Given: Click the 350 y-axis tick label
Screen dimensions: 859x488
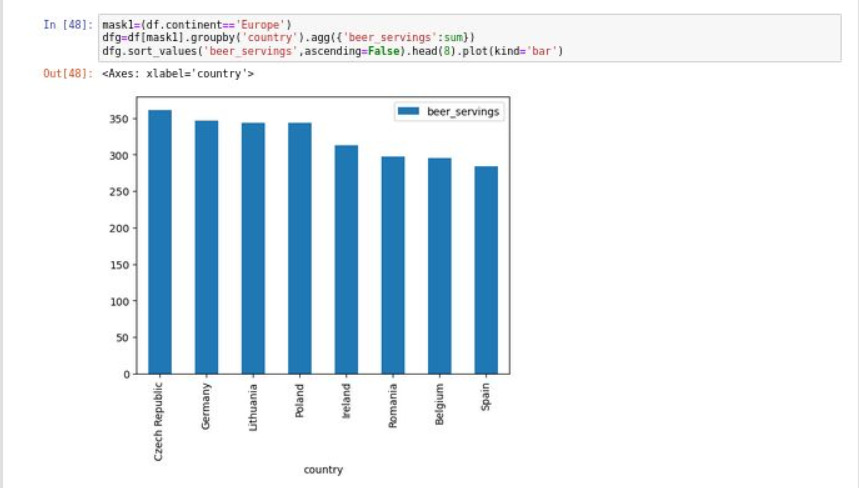Looking at the screenshot, I should 119,119.
